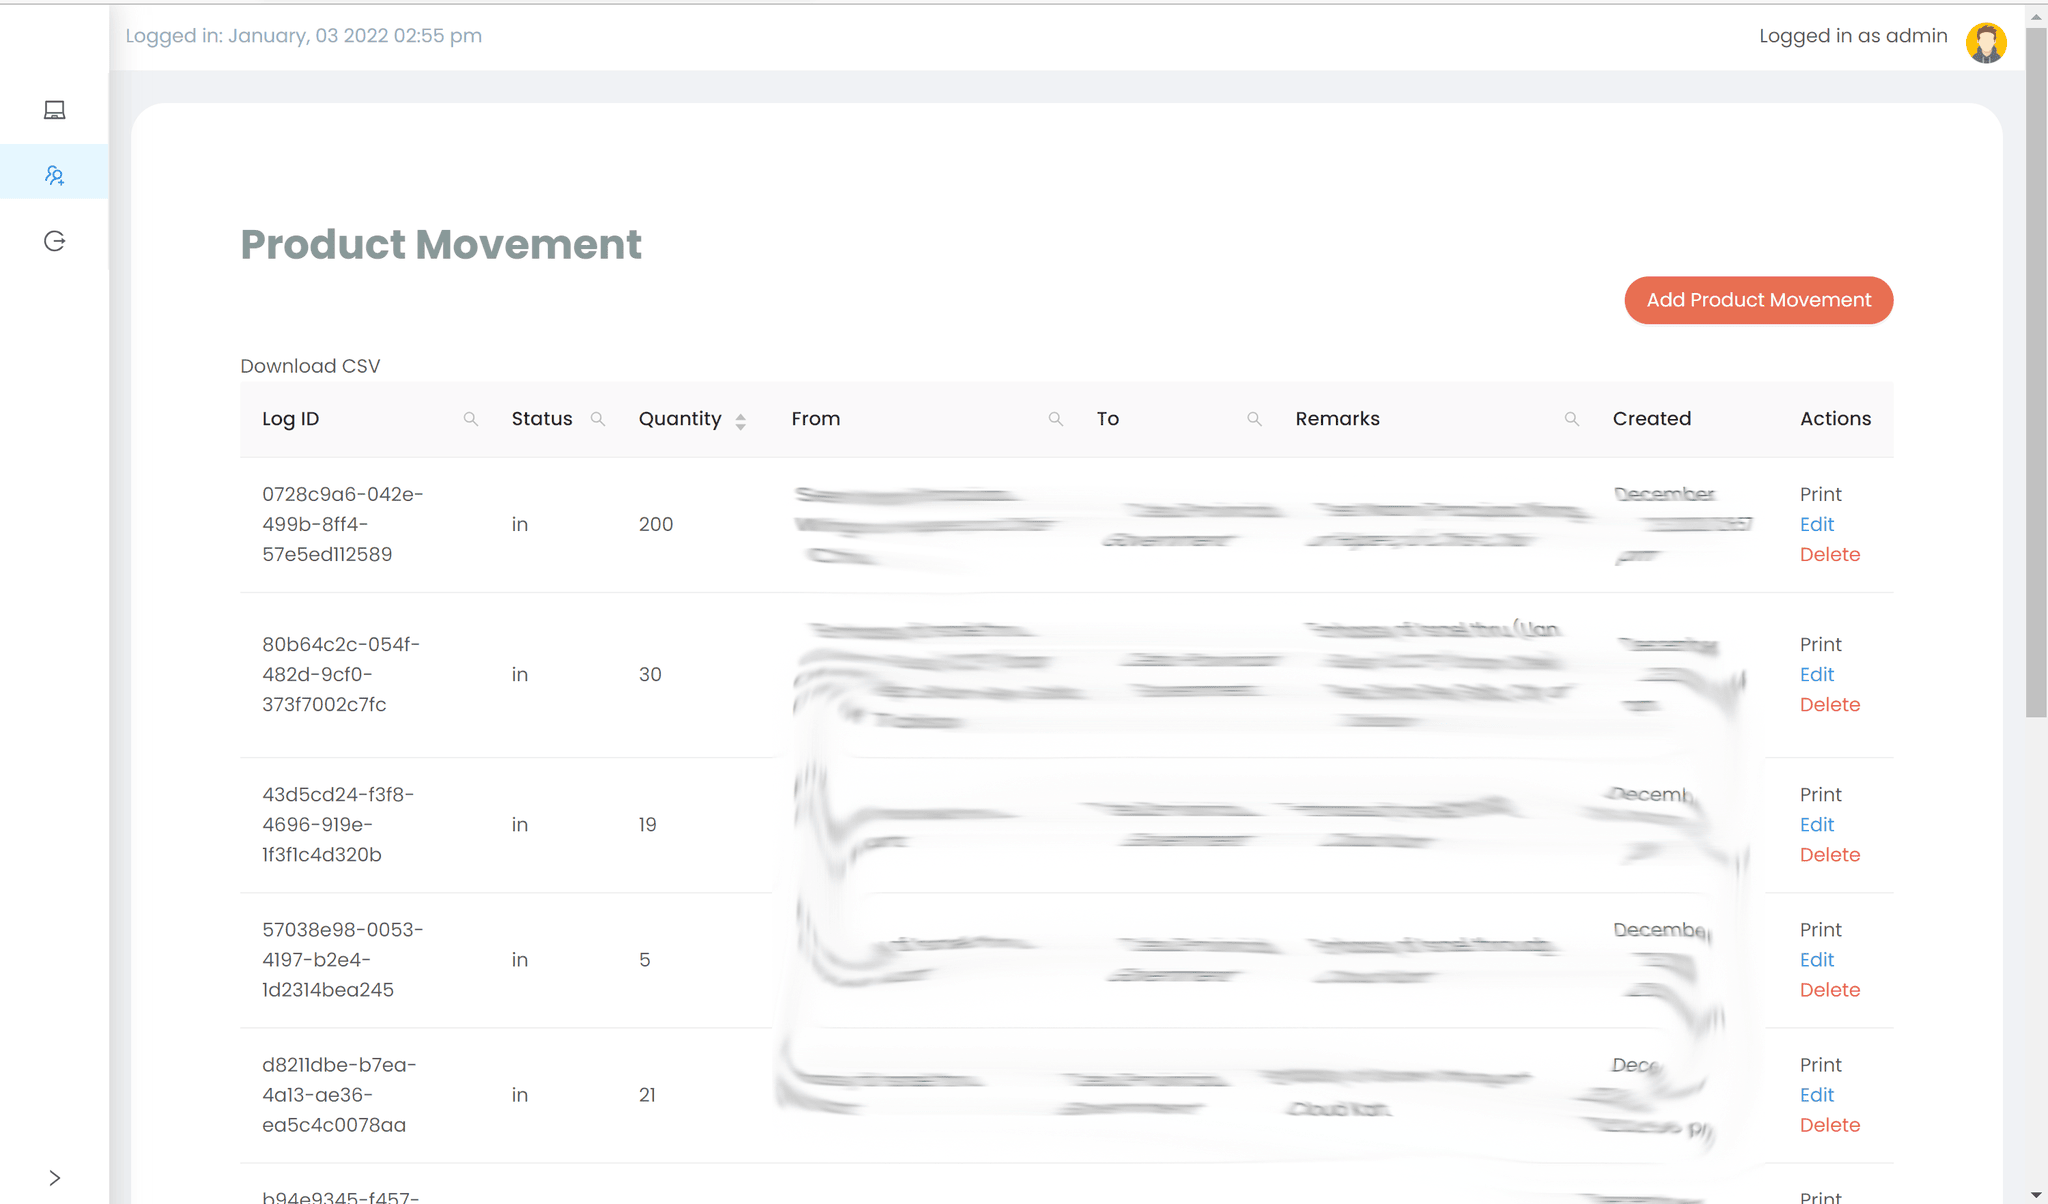The height and width of the screenshot is (1204, 2048).
Task: Click the page vertical scrollbar thumb
Action: tap(2036, 372)
